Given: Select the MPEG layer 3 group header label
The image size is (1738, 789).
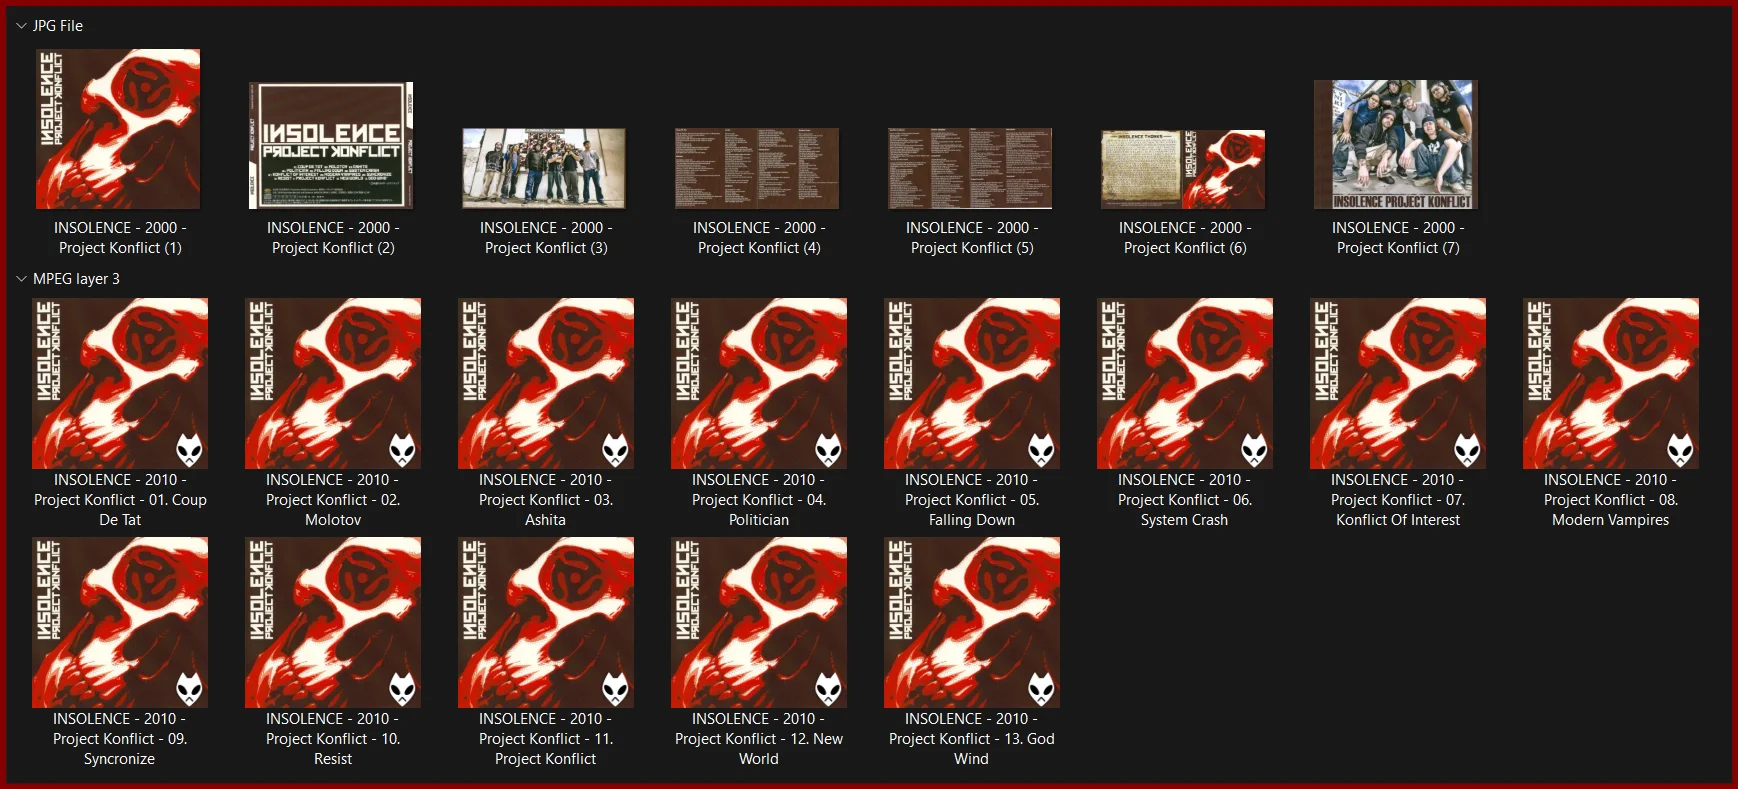Looking at the screenshot, I should [x=76, y=279].
